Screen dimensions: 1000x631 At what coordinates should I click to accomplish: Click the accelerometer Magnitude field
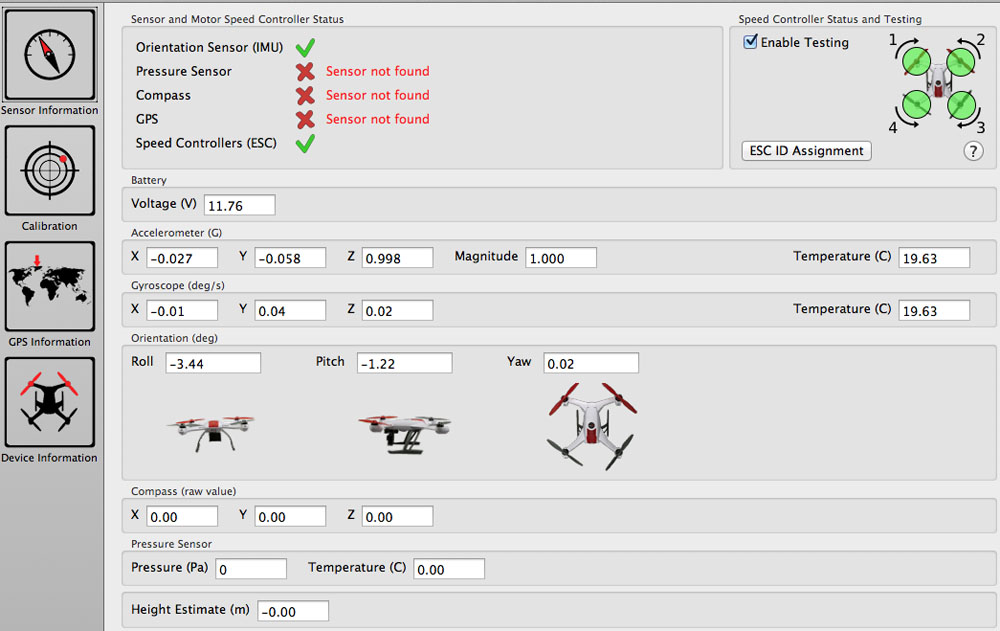coord(561,258)
